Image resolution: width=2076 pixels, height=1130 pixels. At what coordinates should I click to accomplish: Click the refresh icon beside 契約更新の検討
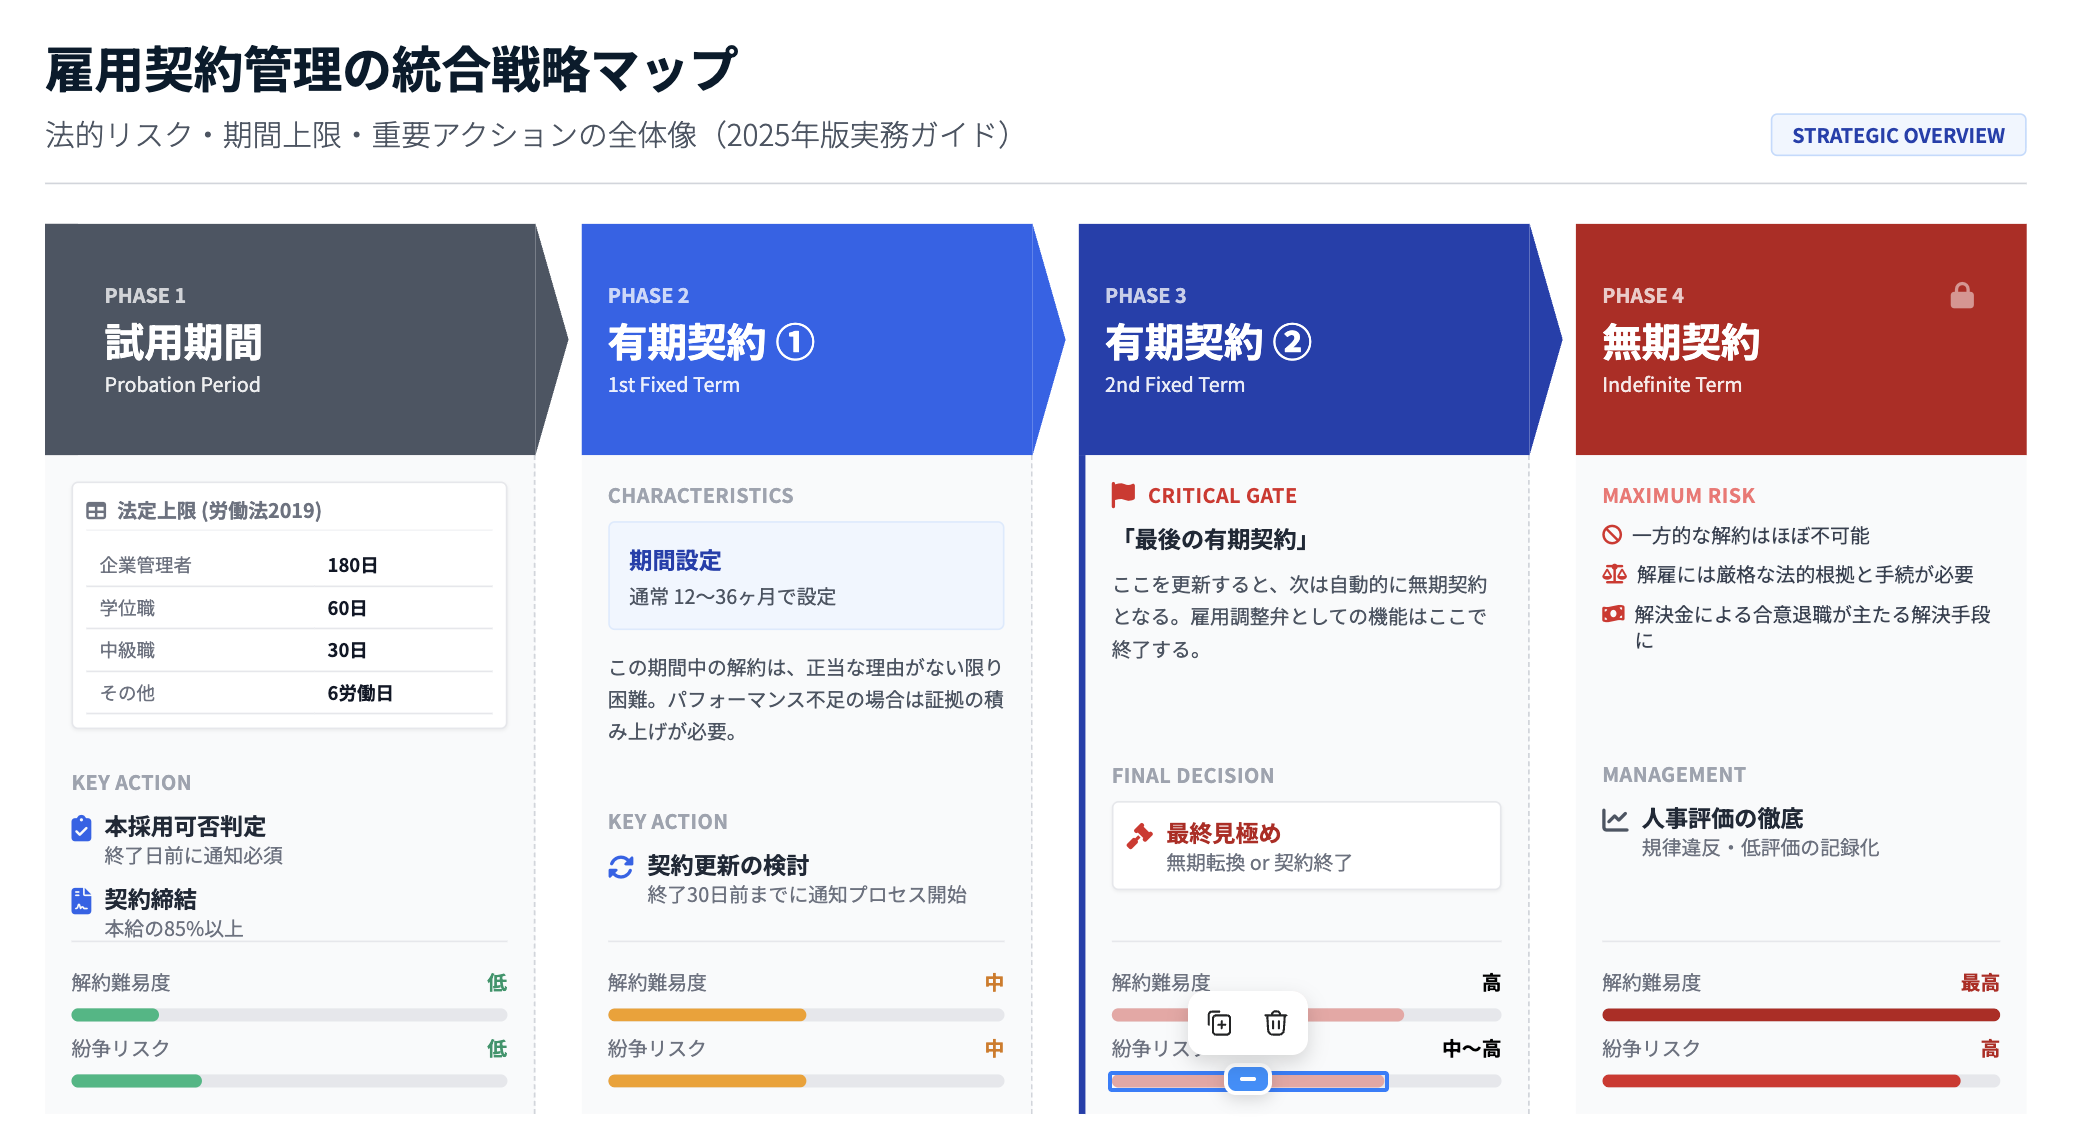pos(621,867)
